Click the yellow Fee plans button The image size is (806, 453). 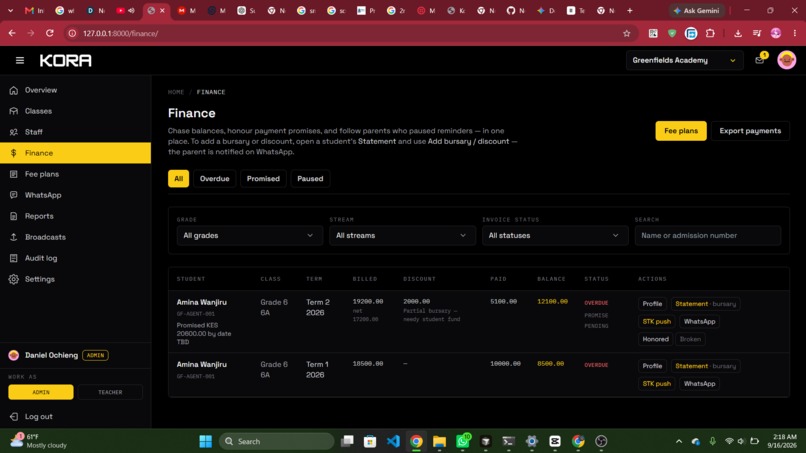(x=681, y=131)
